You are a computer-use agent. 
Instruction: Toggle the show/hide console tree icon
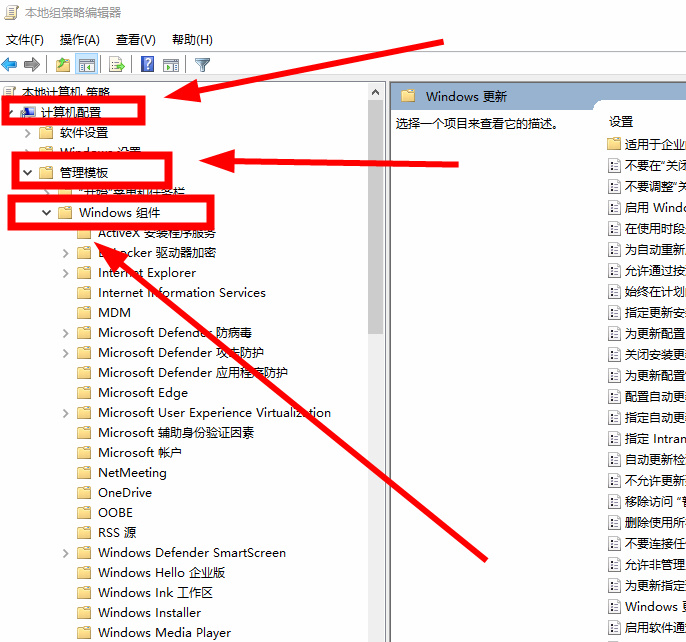[x=87, y=65]
